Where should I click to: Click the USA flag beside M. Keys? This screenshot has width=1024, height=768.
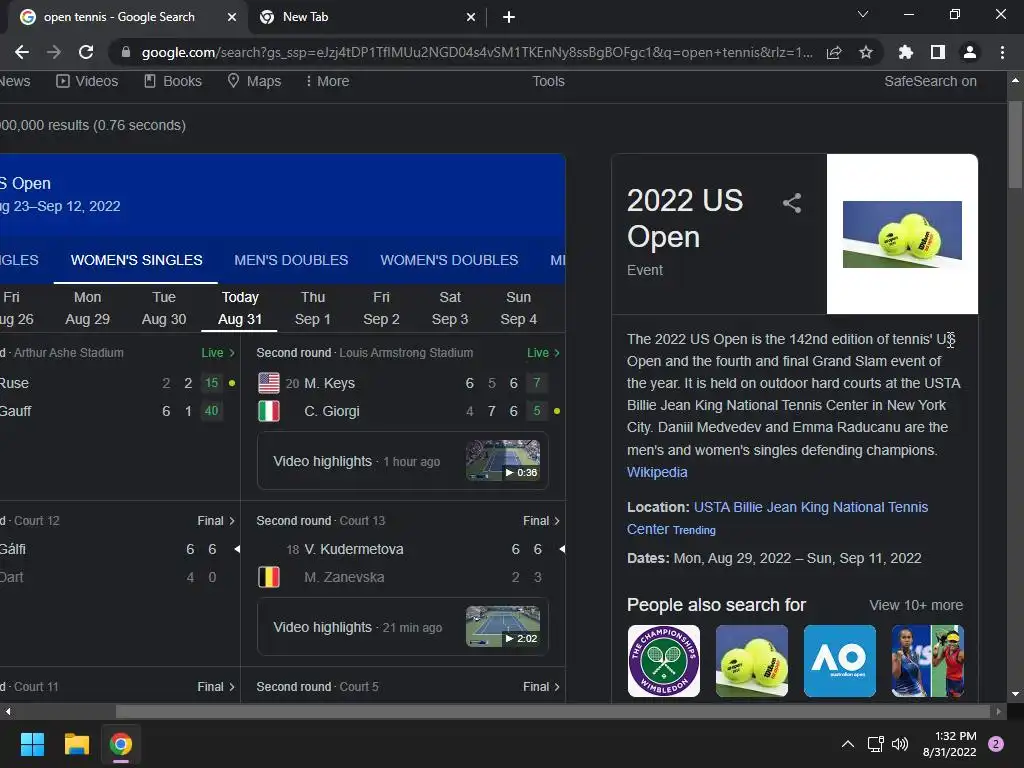[x=269, y=383]
